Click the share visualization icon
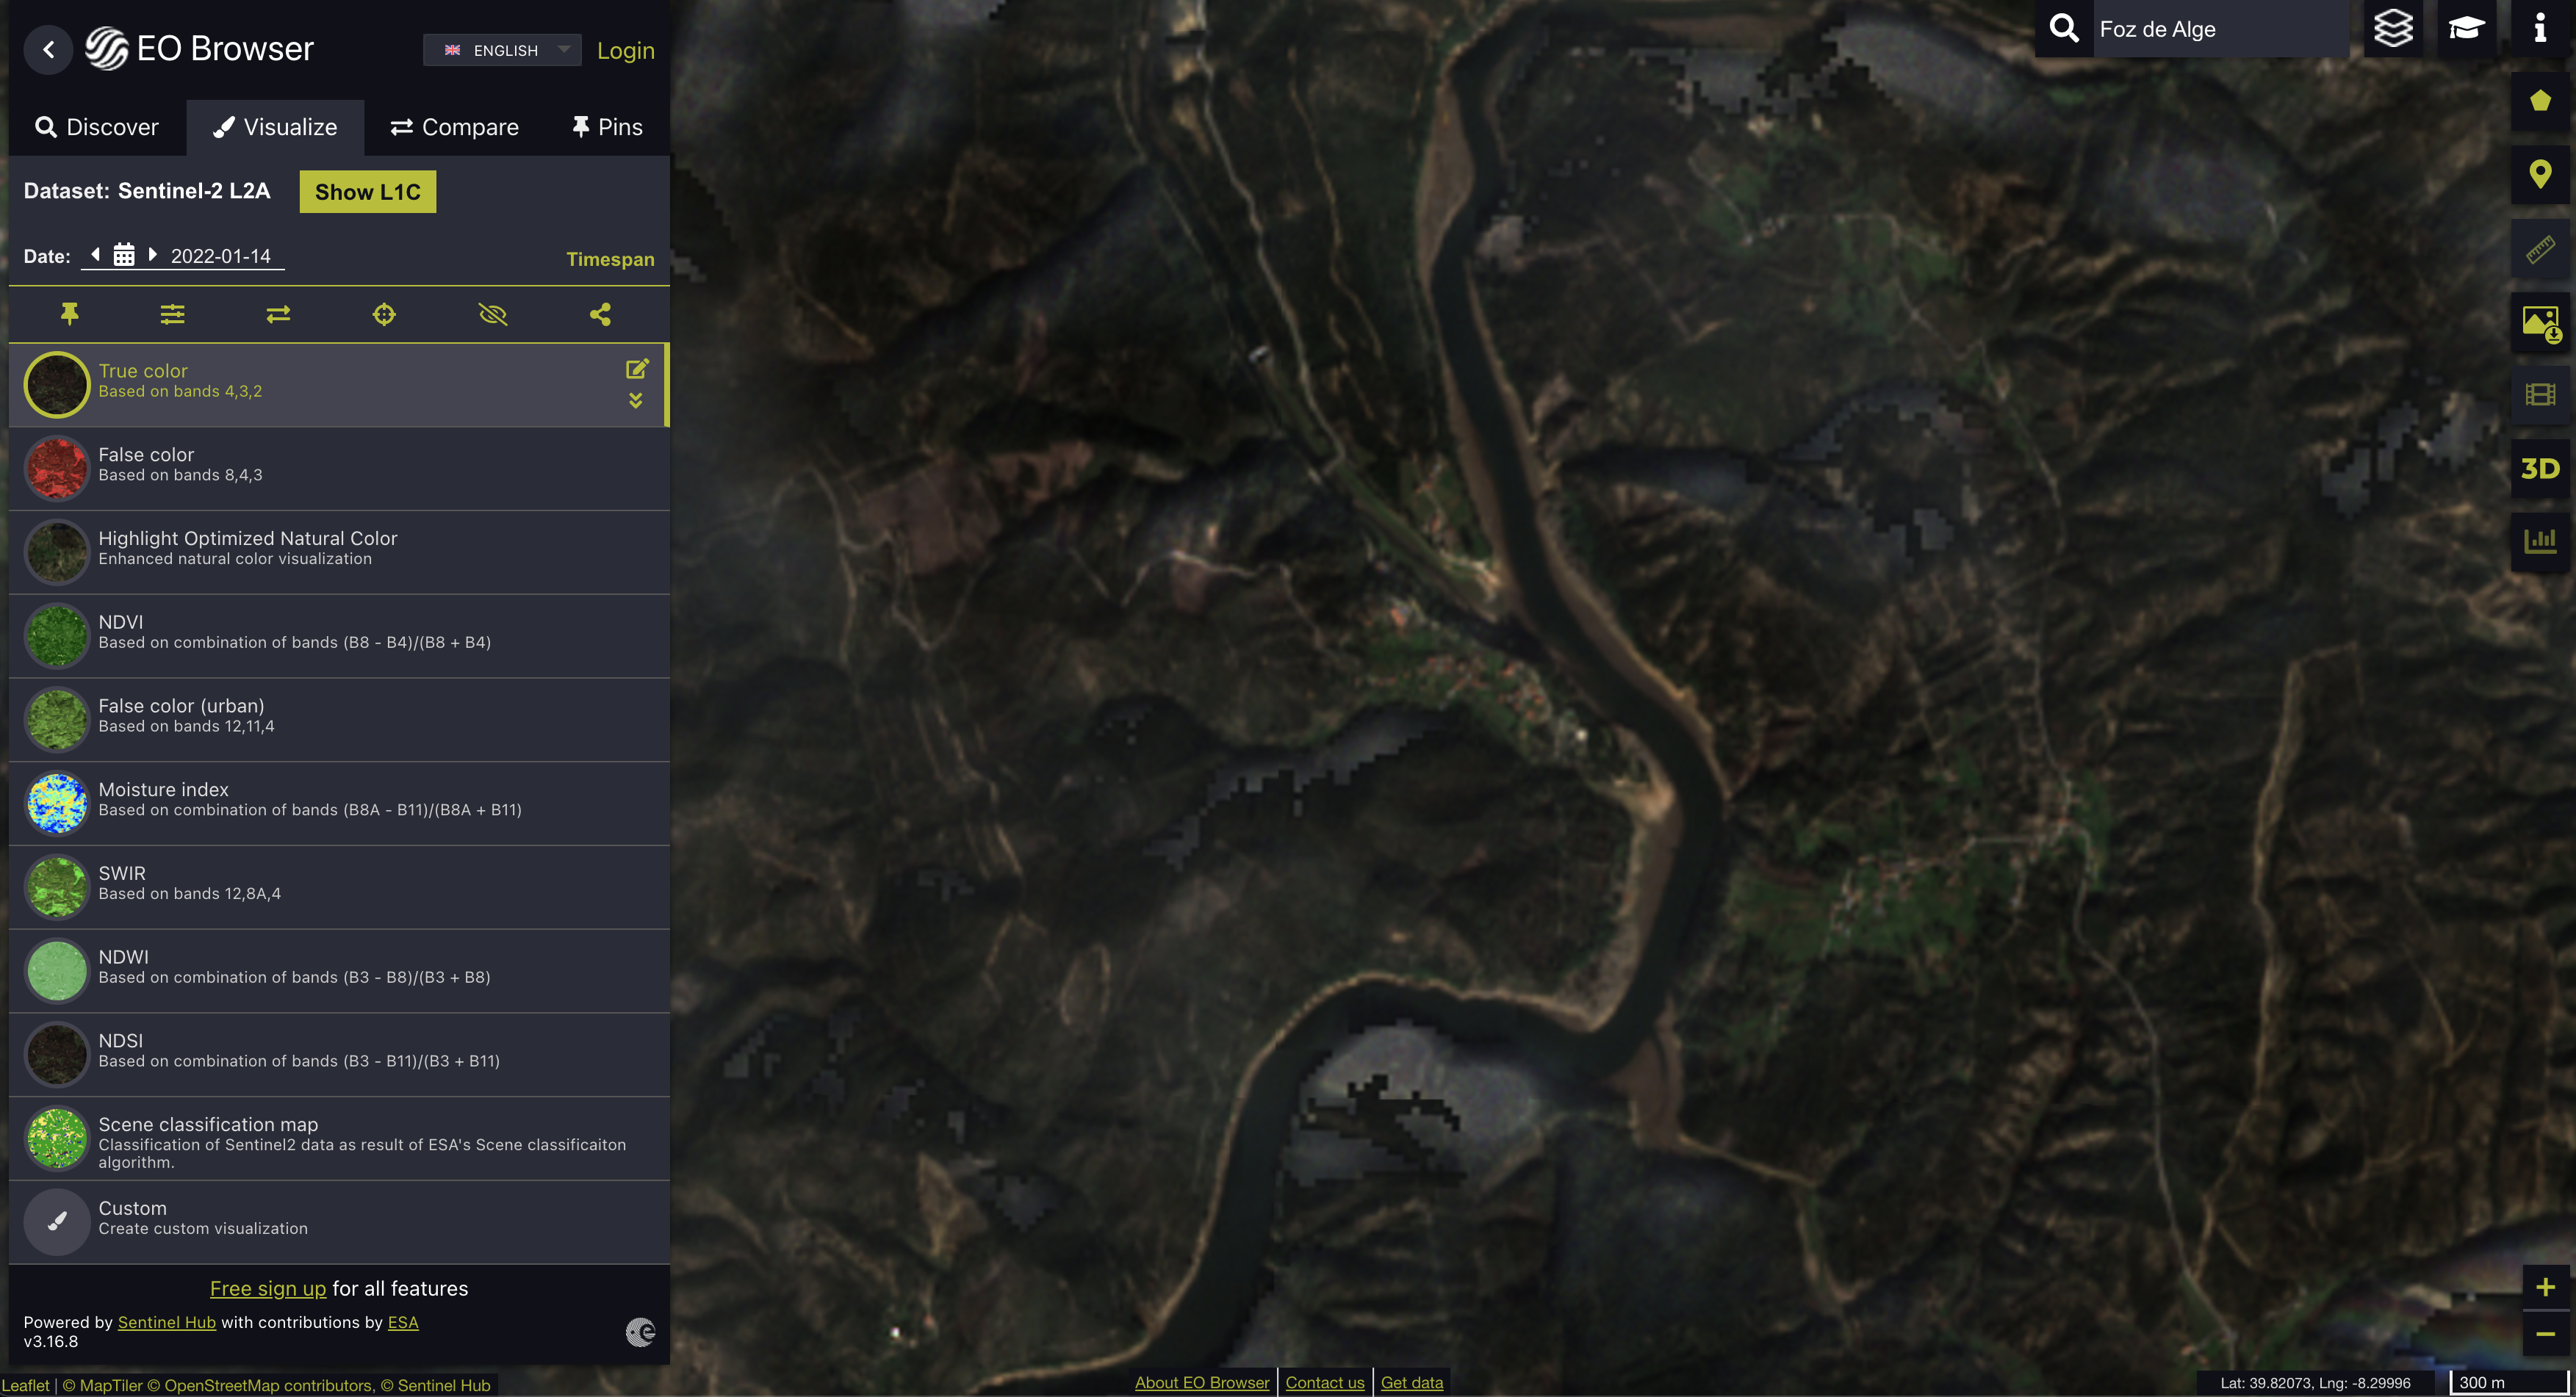This screenshot has height=1397, width=2576. pos(600,315)
